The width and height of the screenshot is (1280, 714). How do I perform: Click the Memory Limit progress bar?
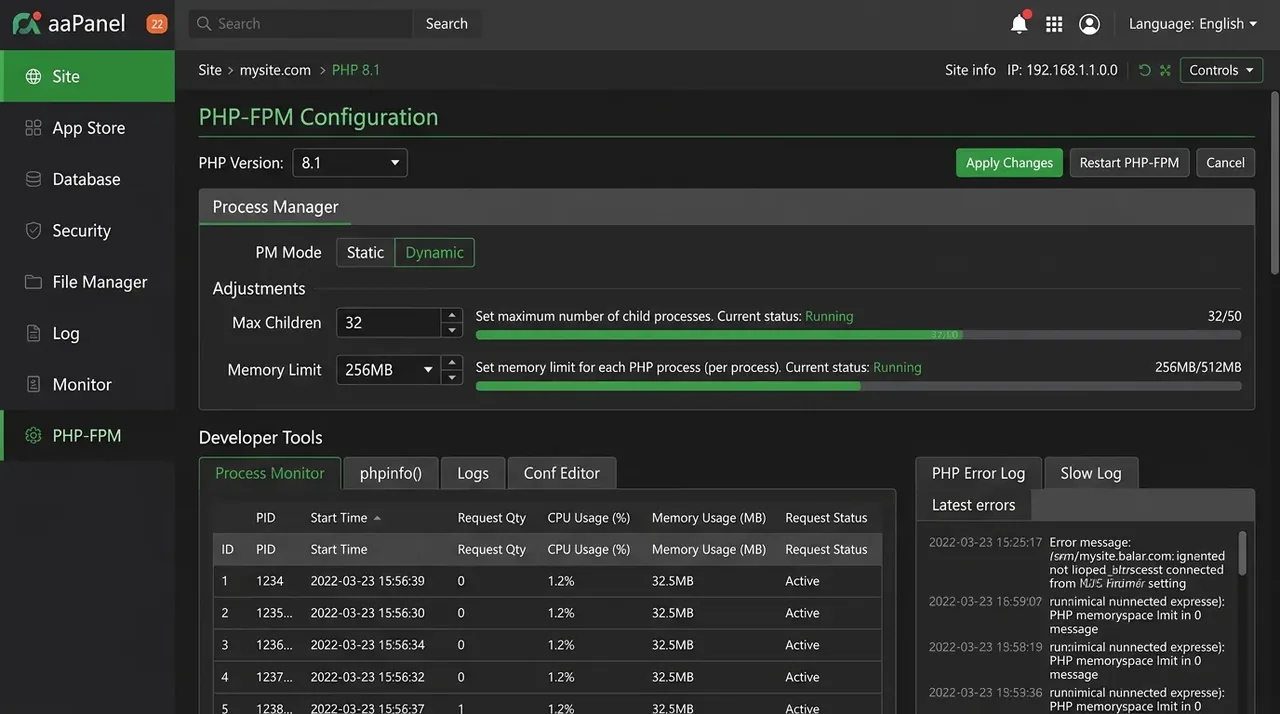tap(858, 385)
